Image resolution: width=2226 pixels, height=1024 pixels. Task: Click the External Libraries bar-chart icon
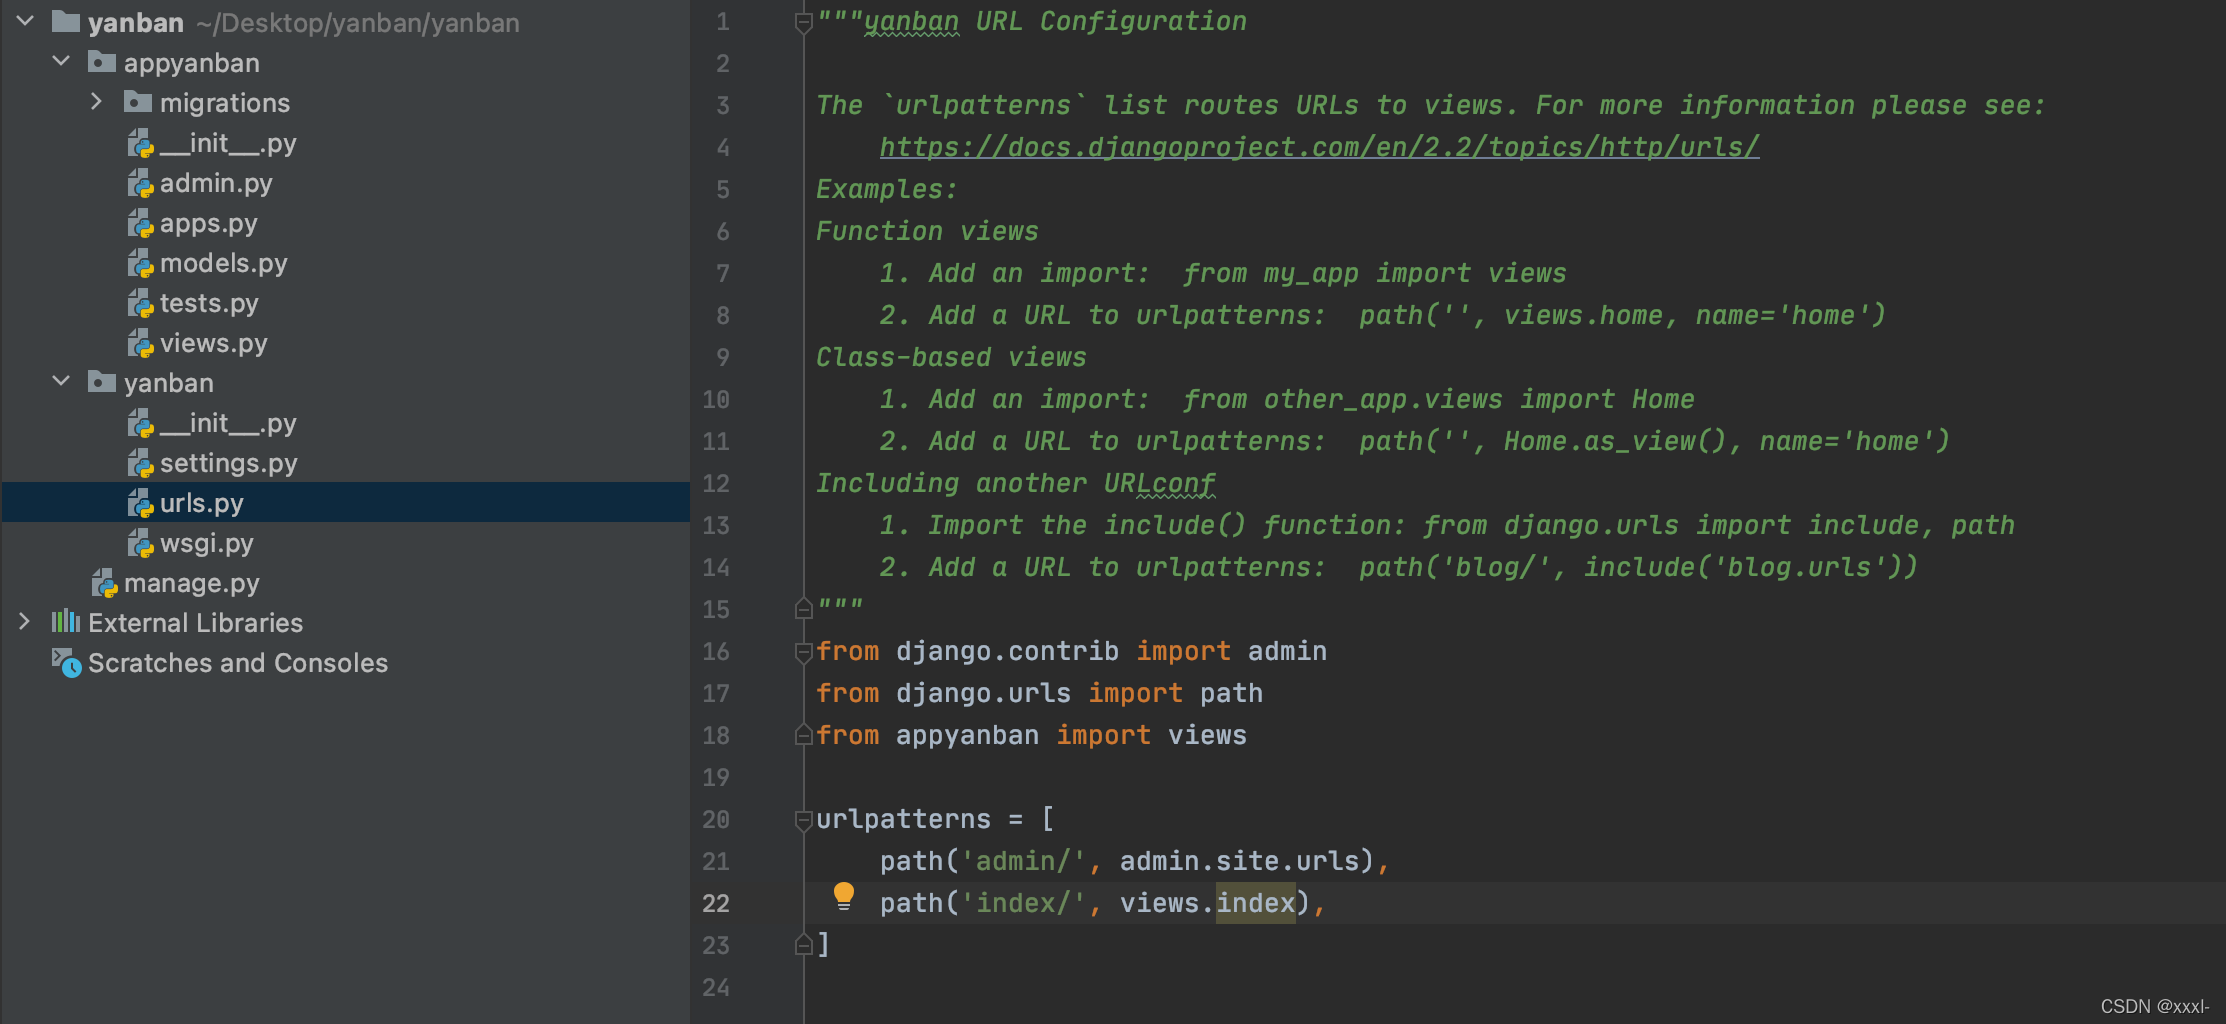click(x=66, y=621)
